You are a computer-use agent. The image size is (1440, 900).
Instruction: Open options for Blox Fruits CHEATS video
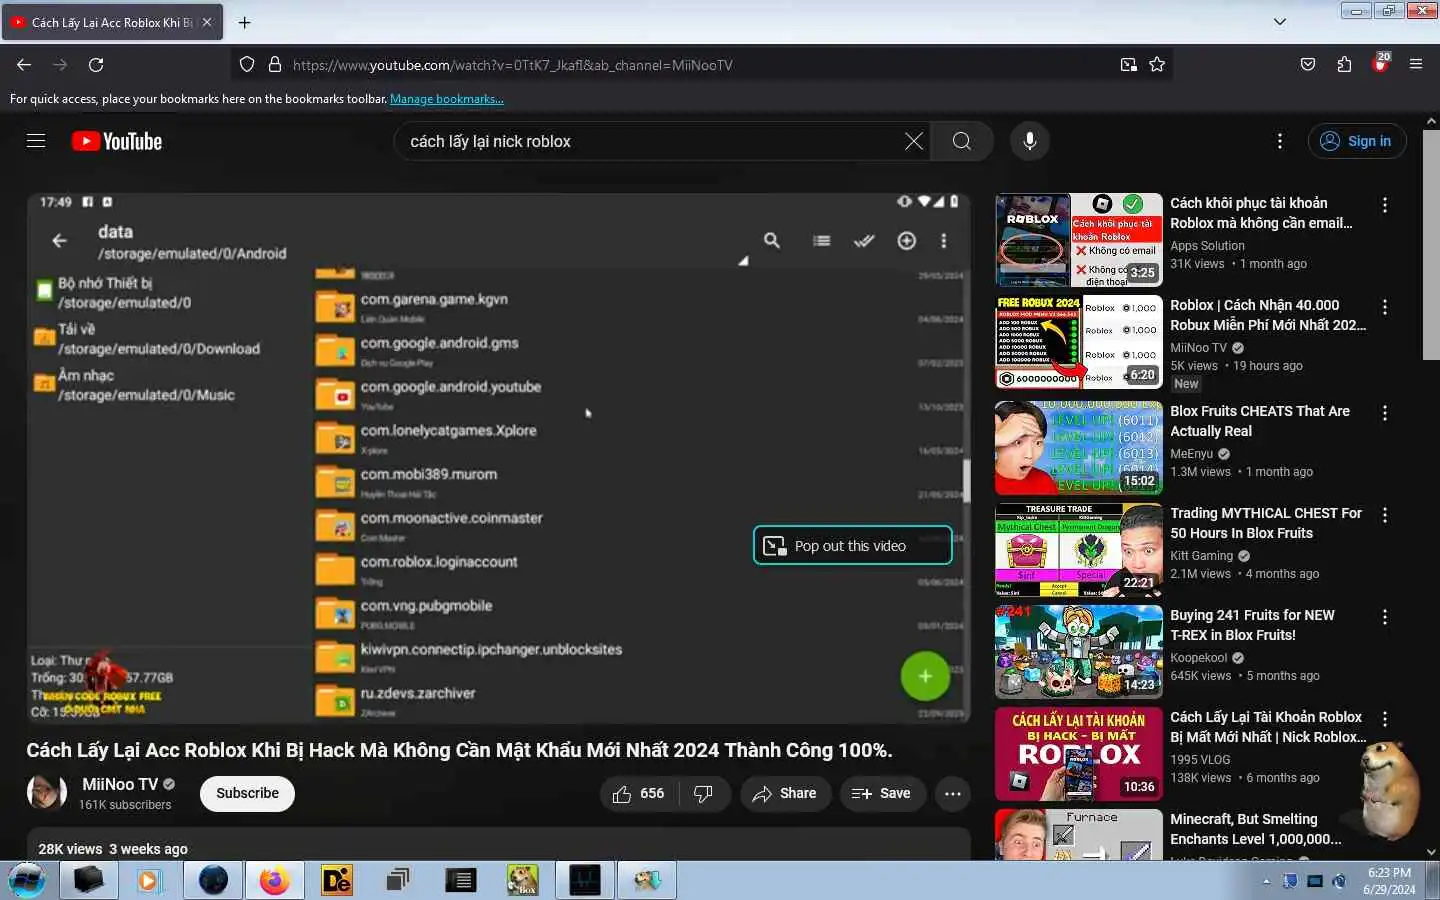tap(1384, 413)
